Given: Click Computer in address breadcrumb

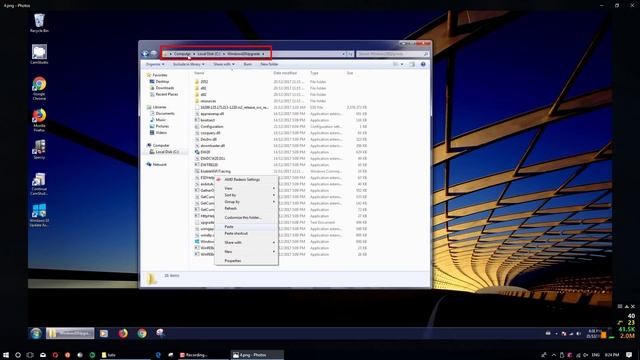Looking at the screenshot, I should tap(182, 54).
